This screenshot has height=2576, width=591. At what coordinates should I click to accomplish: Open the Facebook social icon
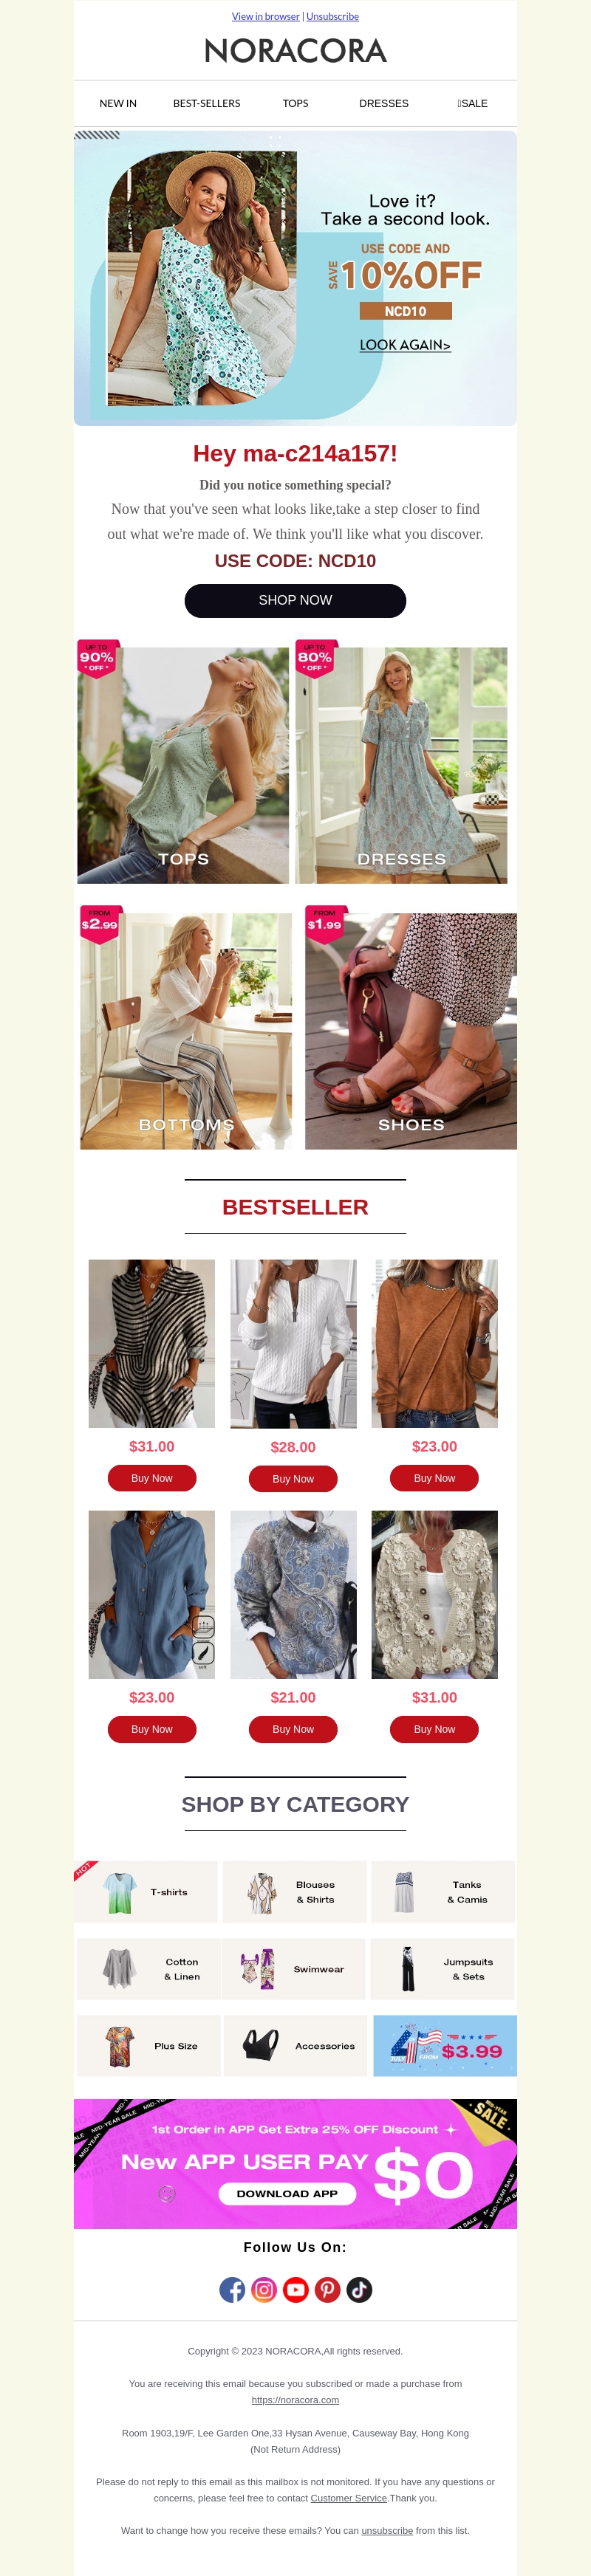(232, 2290)
